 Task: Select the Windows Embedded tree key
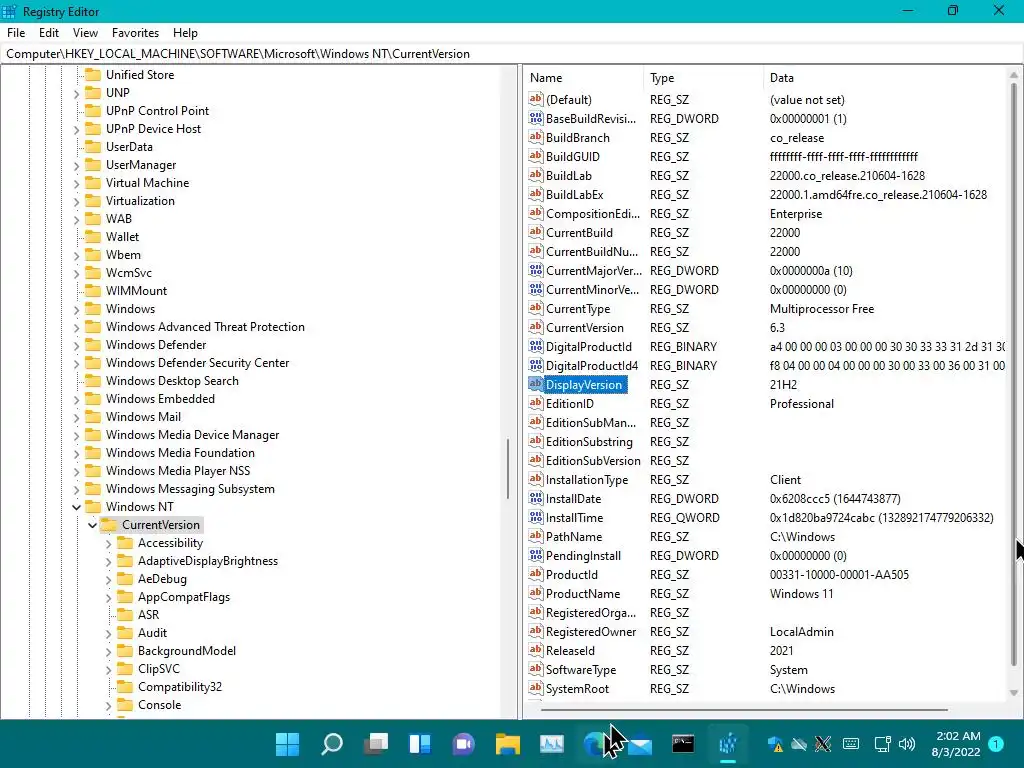click(x=160, y=398)
